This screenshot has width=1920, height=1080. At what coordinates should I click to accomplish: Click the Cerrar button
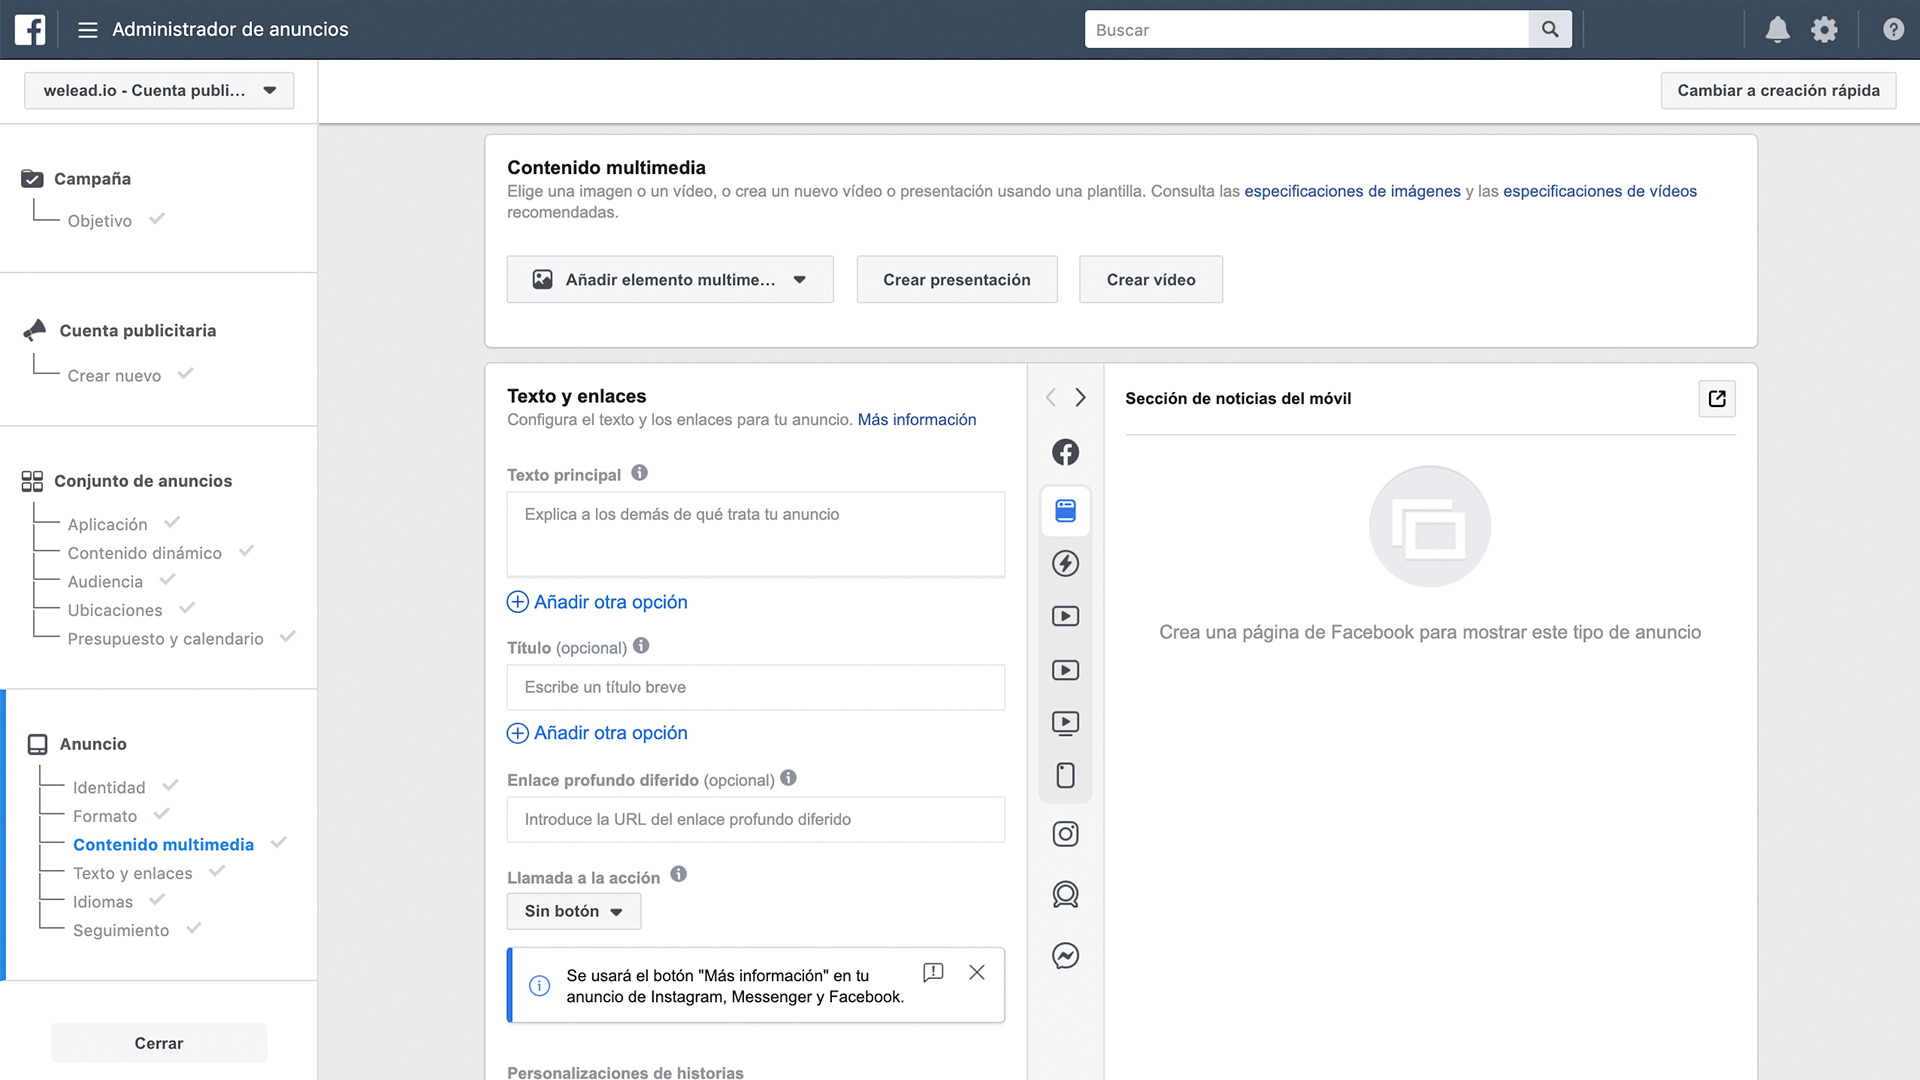tap(159, 1043)
